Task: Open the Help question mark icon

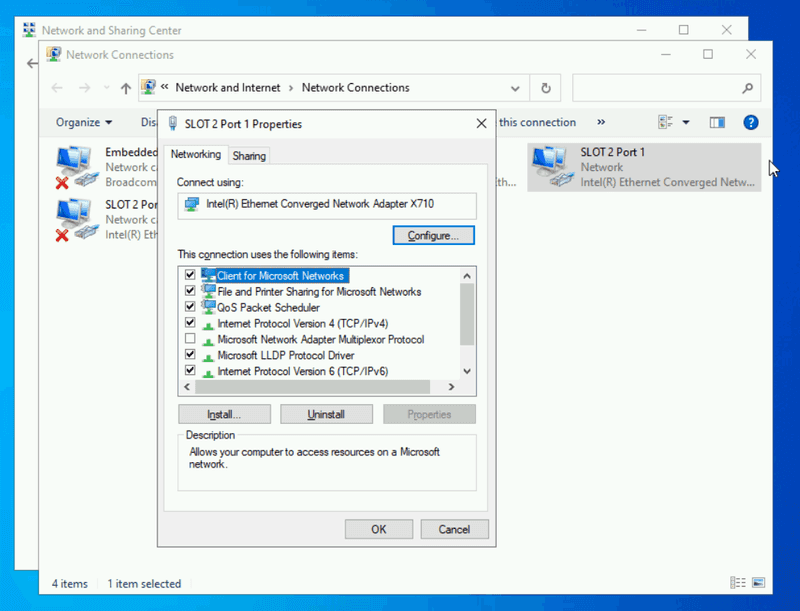Action: 749,122
